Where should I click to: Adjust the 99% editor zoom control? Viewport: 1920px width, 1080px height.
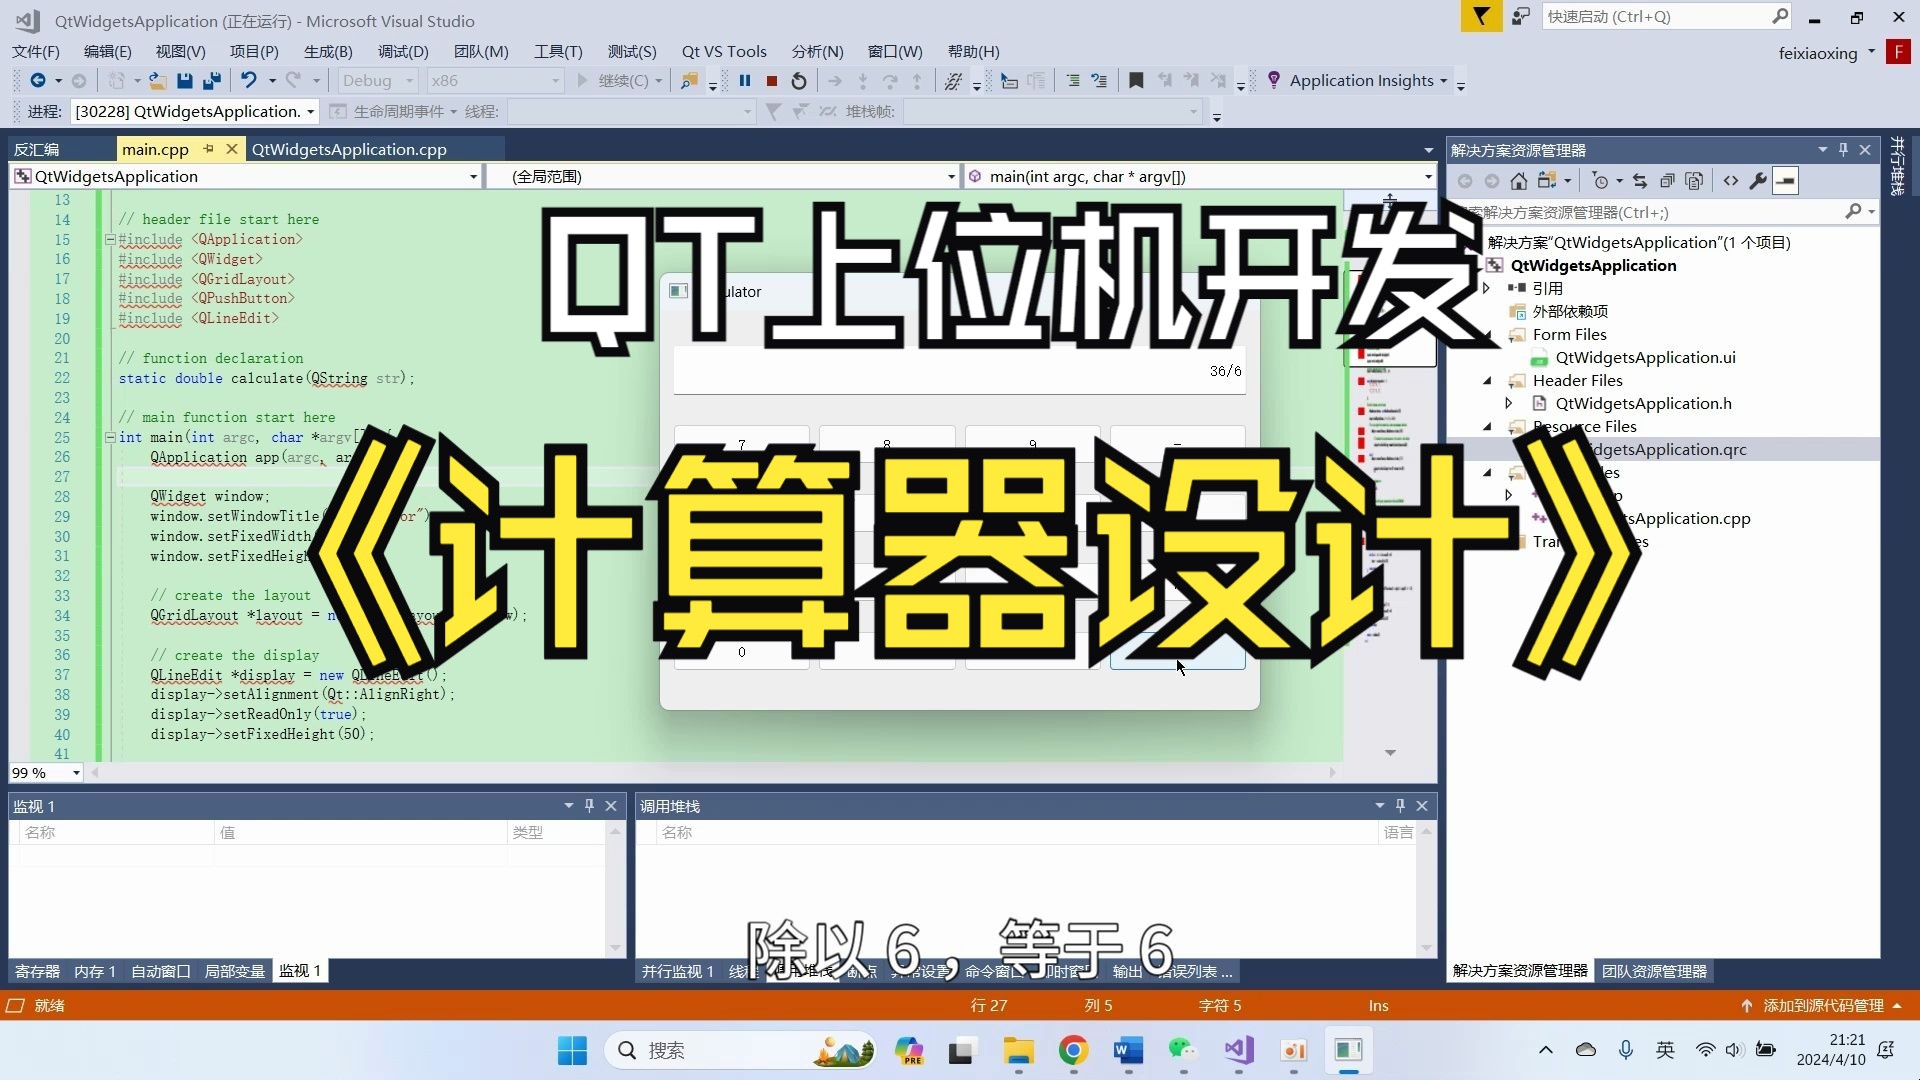click(x=45, y=772)
